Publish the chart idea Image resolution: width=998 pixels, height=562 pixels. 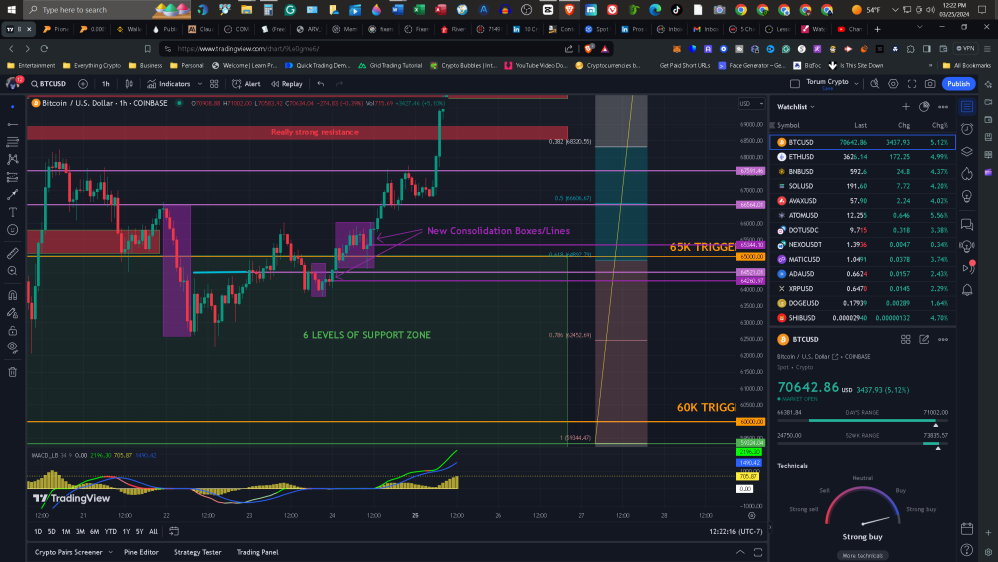coord(958,84)
